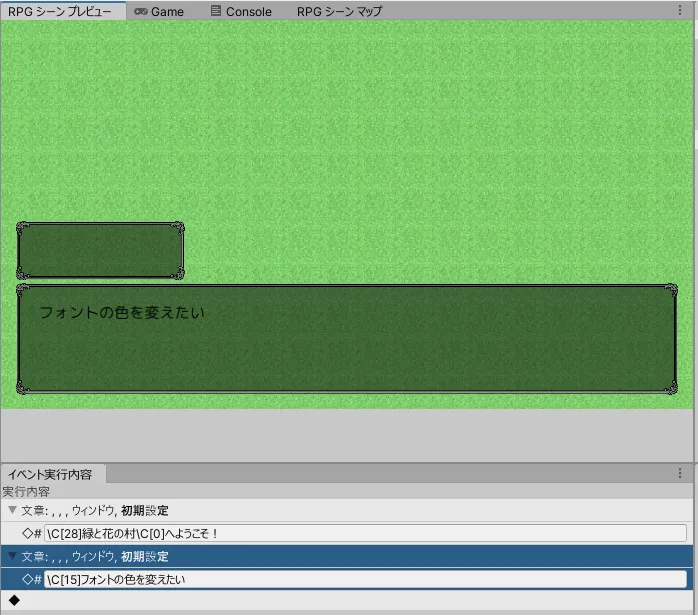Open the preview panel kebab menu
698x615 pixels.
point(680,10)
